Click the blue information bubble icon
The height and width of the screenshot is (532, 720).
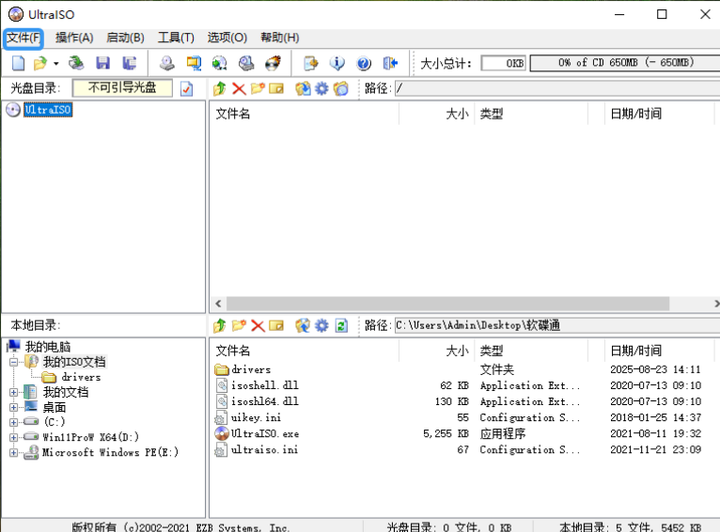coord(338,63)
